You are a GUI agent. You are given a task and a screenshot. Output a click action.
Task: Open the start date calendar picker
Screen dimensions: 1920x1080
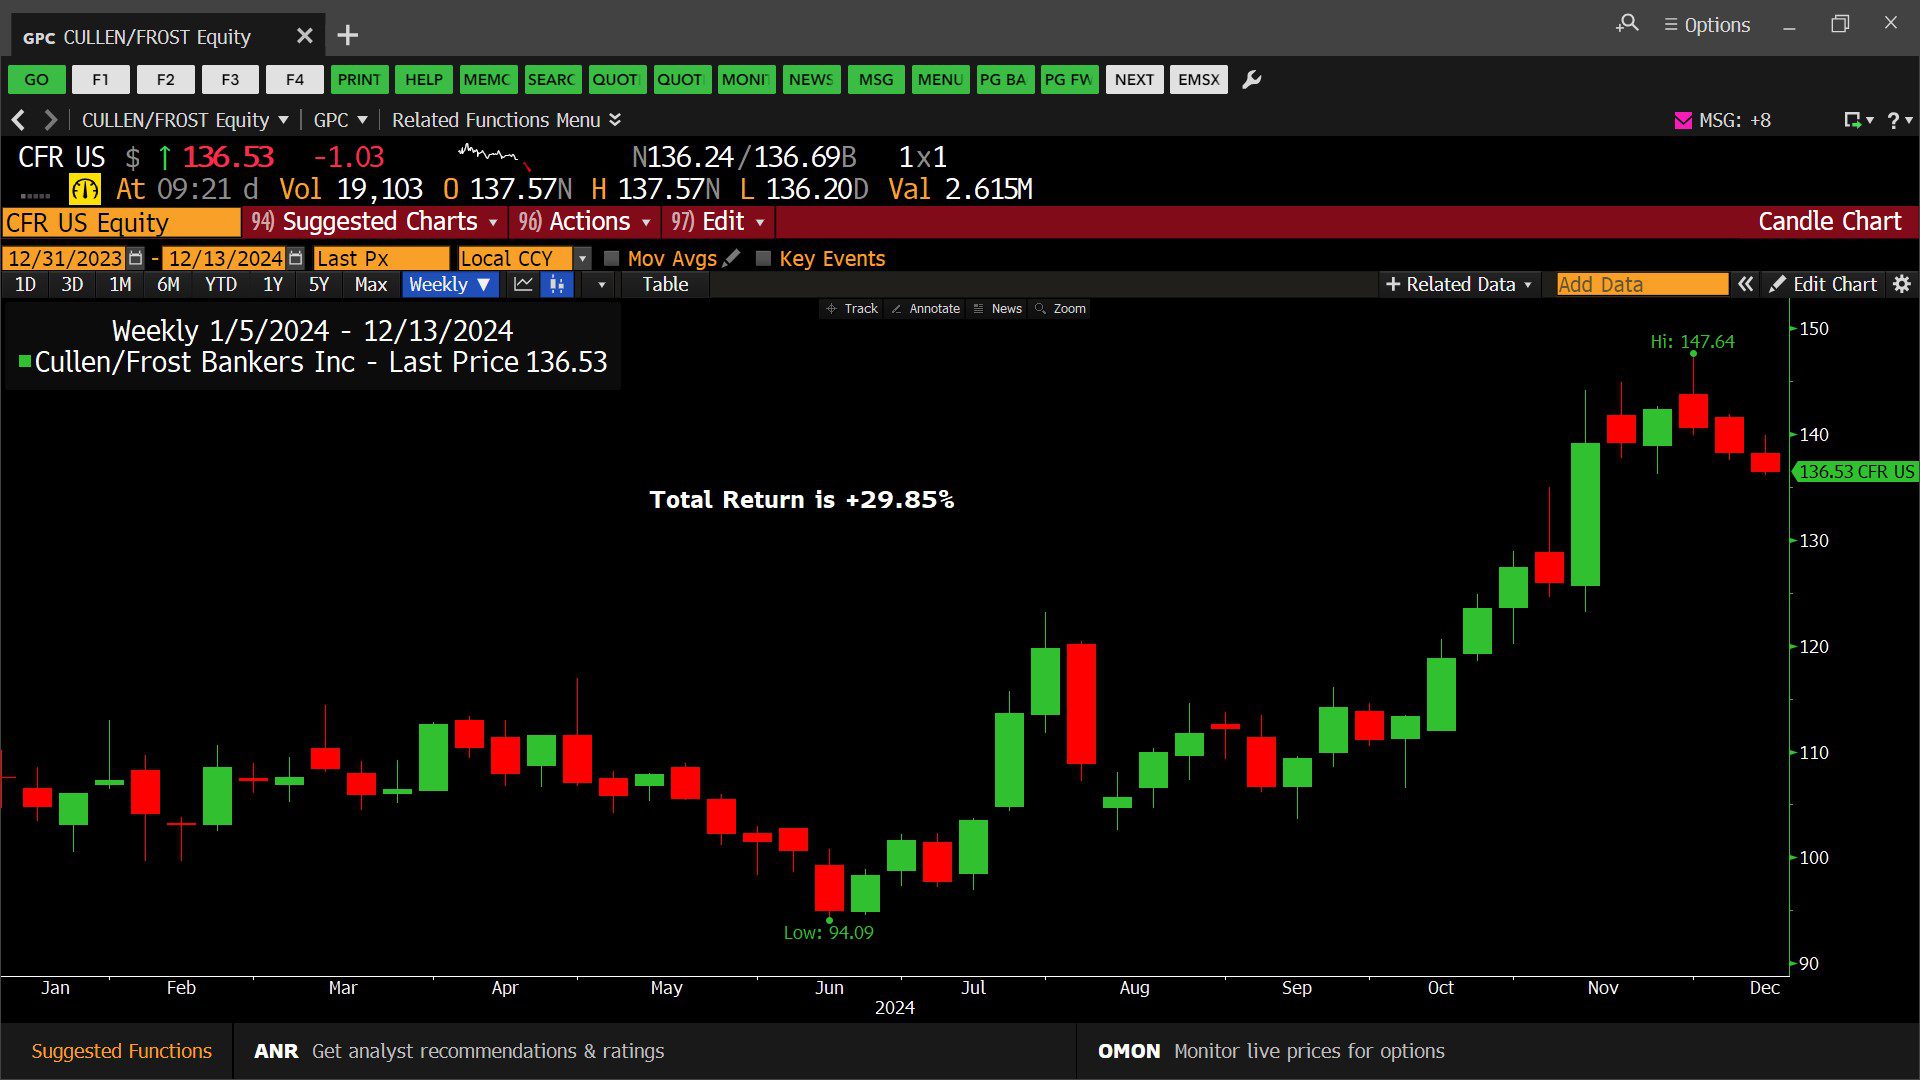coord(136,258)
